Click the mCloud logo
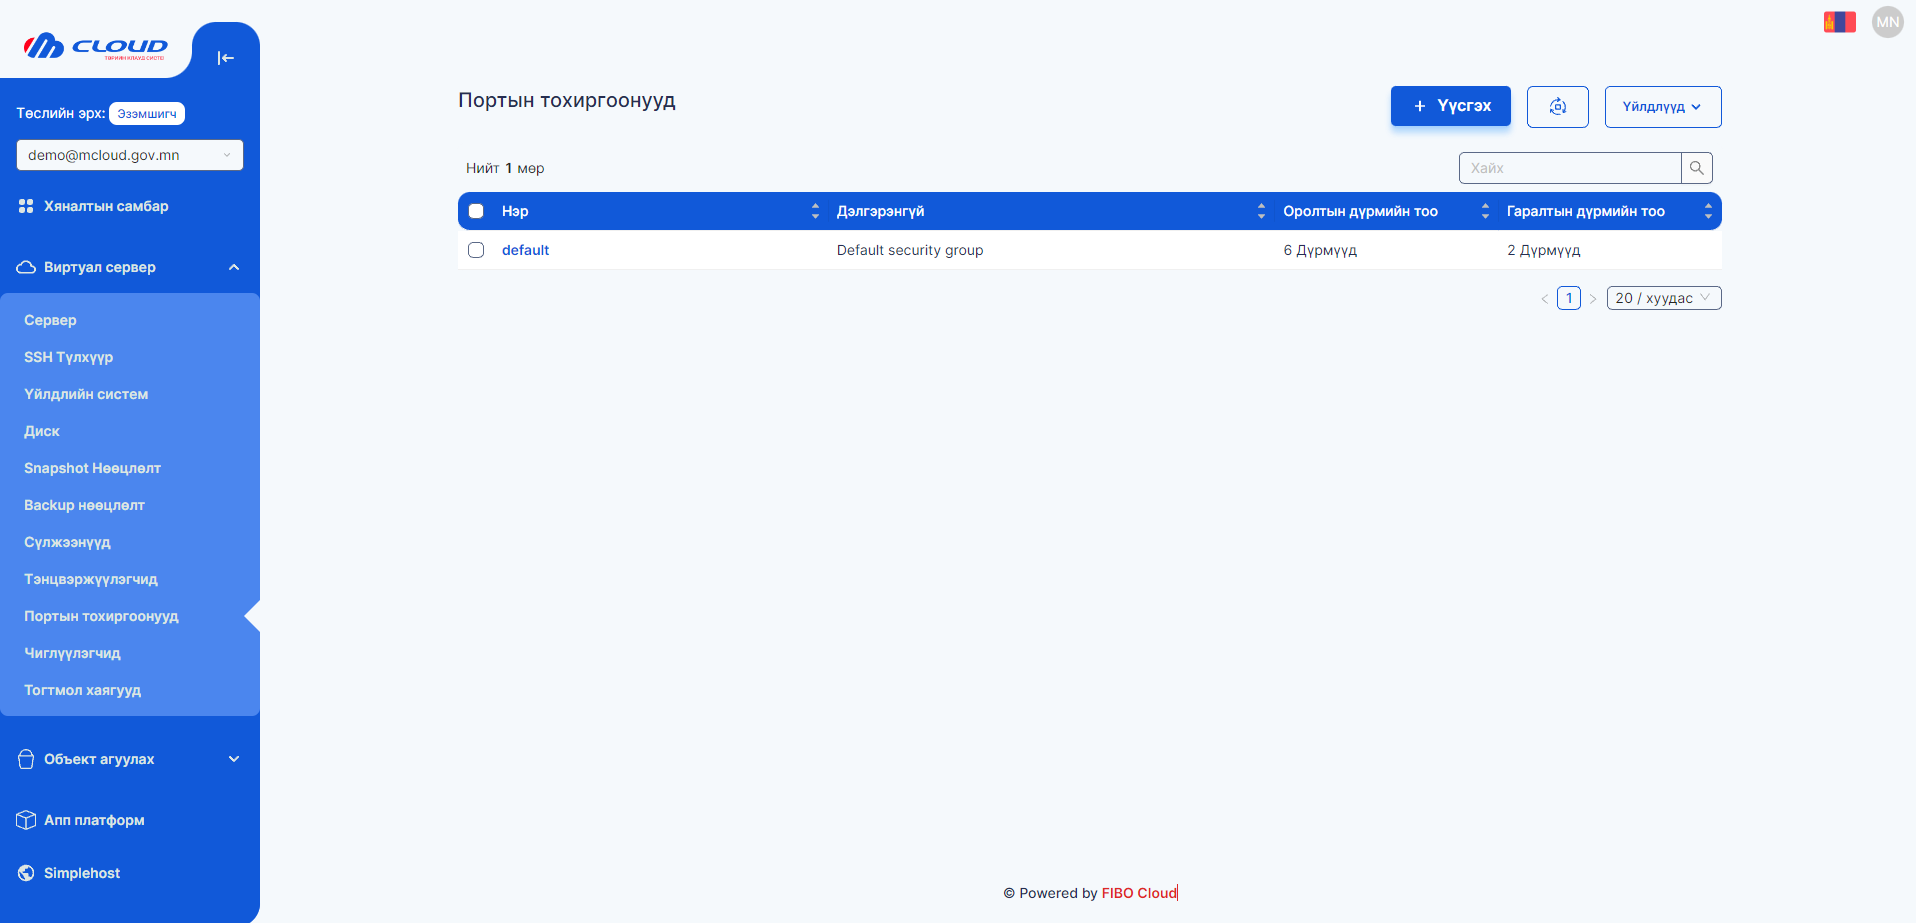The image size is (1916, 923). [96, 47]
